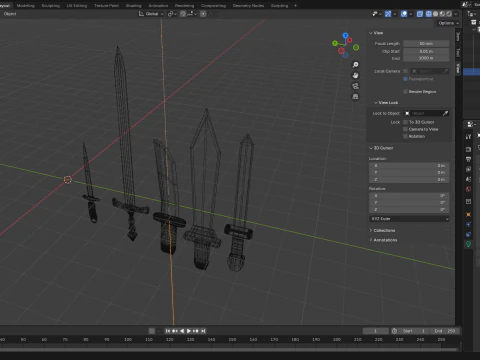This screenshot has width=480, height=360.
Task: Click the current frame number field
Action: (x=376, y=331)
